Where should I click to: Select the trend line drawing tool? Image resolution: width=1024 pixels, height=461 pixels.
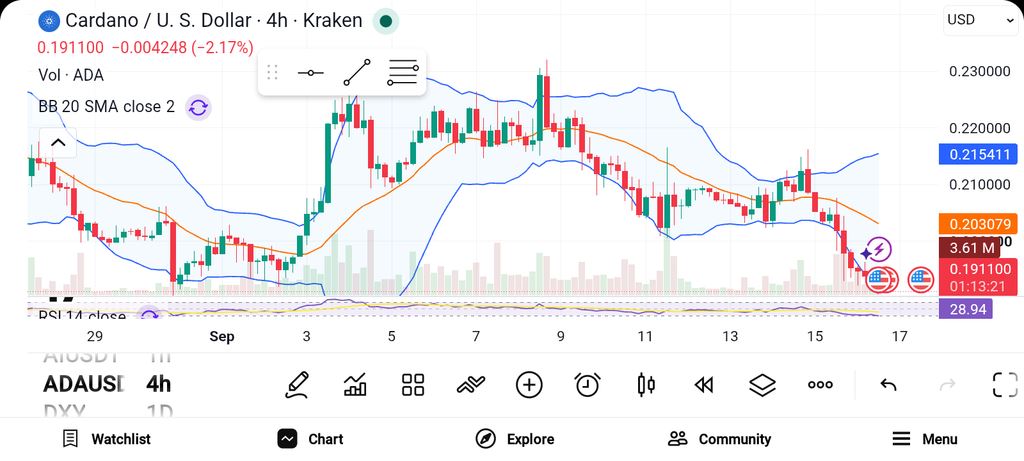point(357,72)
